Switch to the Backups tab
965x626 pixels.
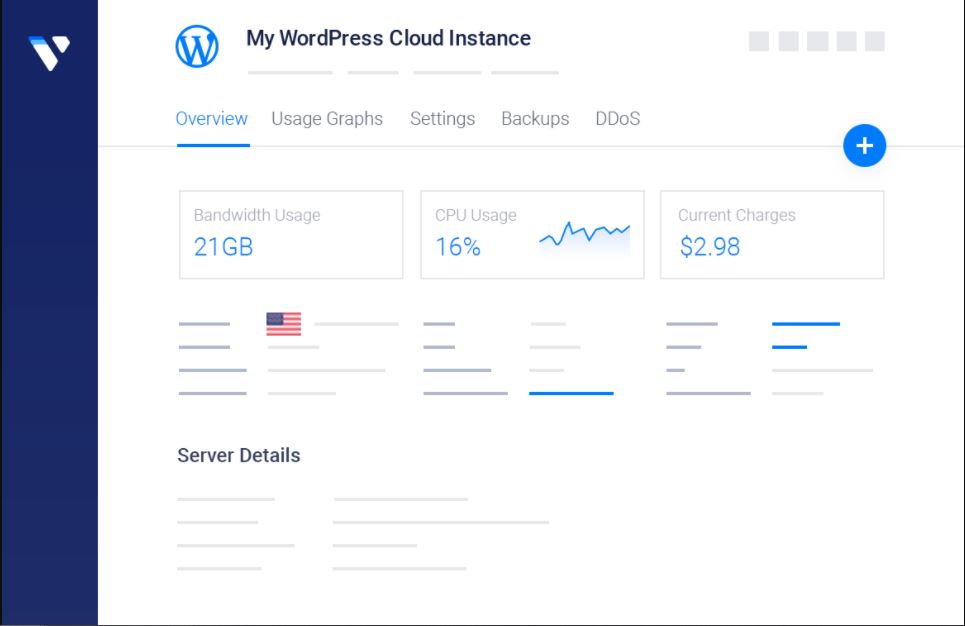click(x=534, y=118)
